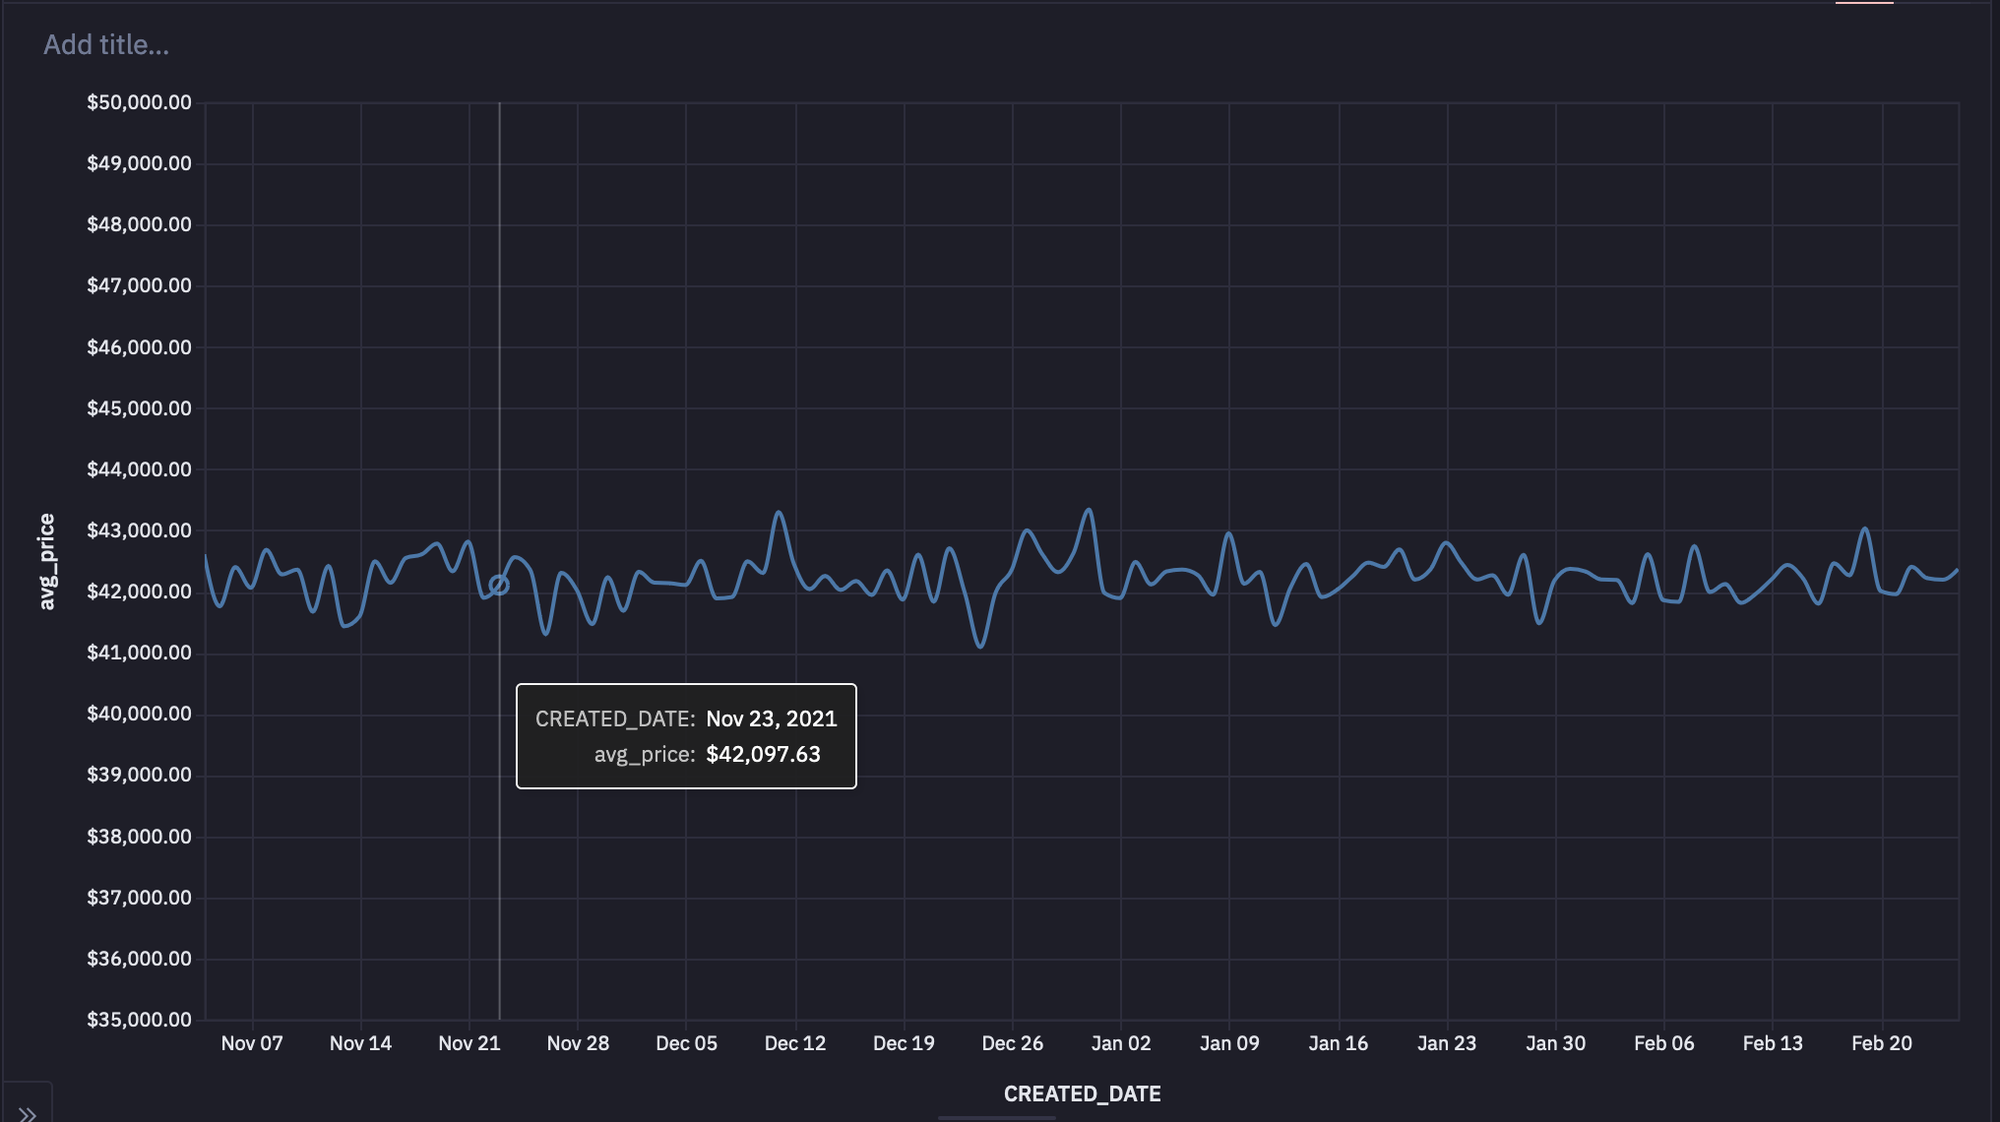Click the $40,000.00 y-axis label

tap(139, 713)
